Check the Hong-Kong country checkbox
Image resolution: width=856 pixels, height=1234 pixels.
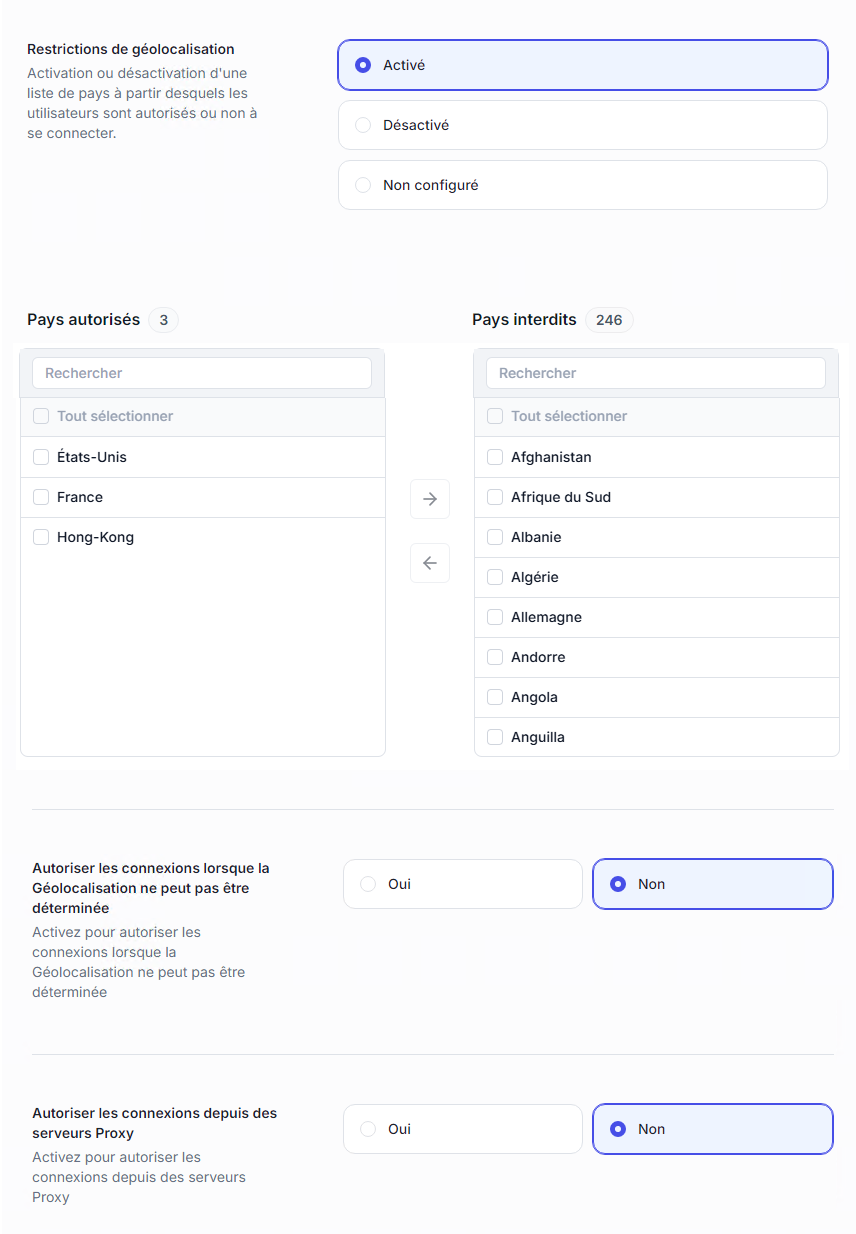point(41,537)
